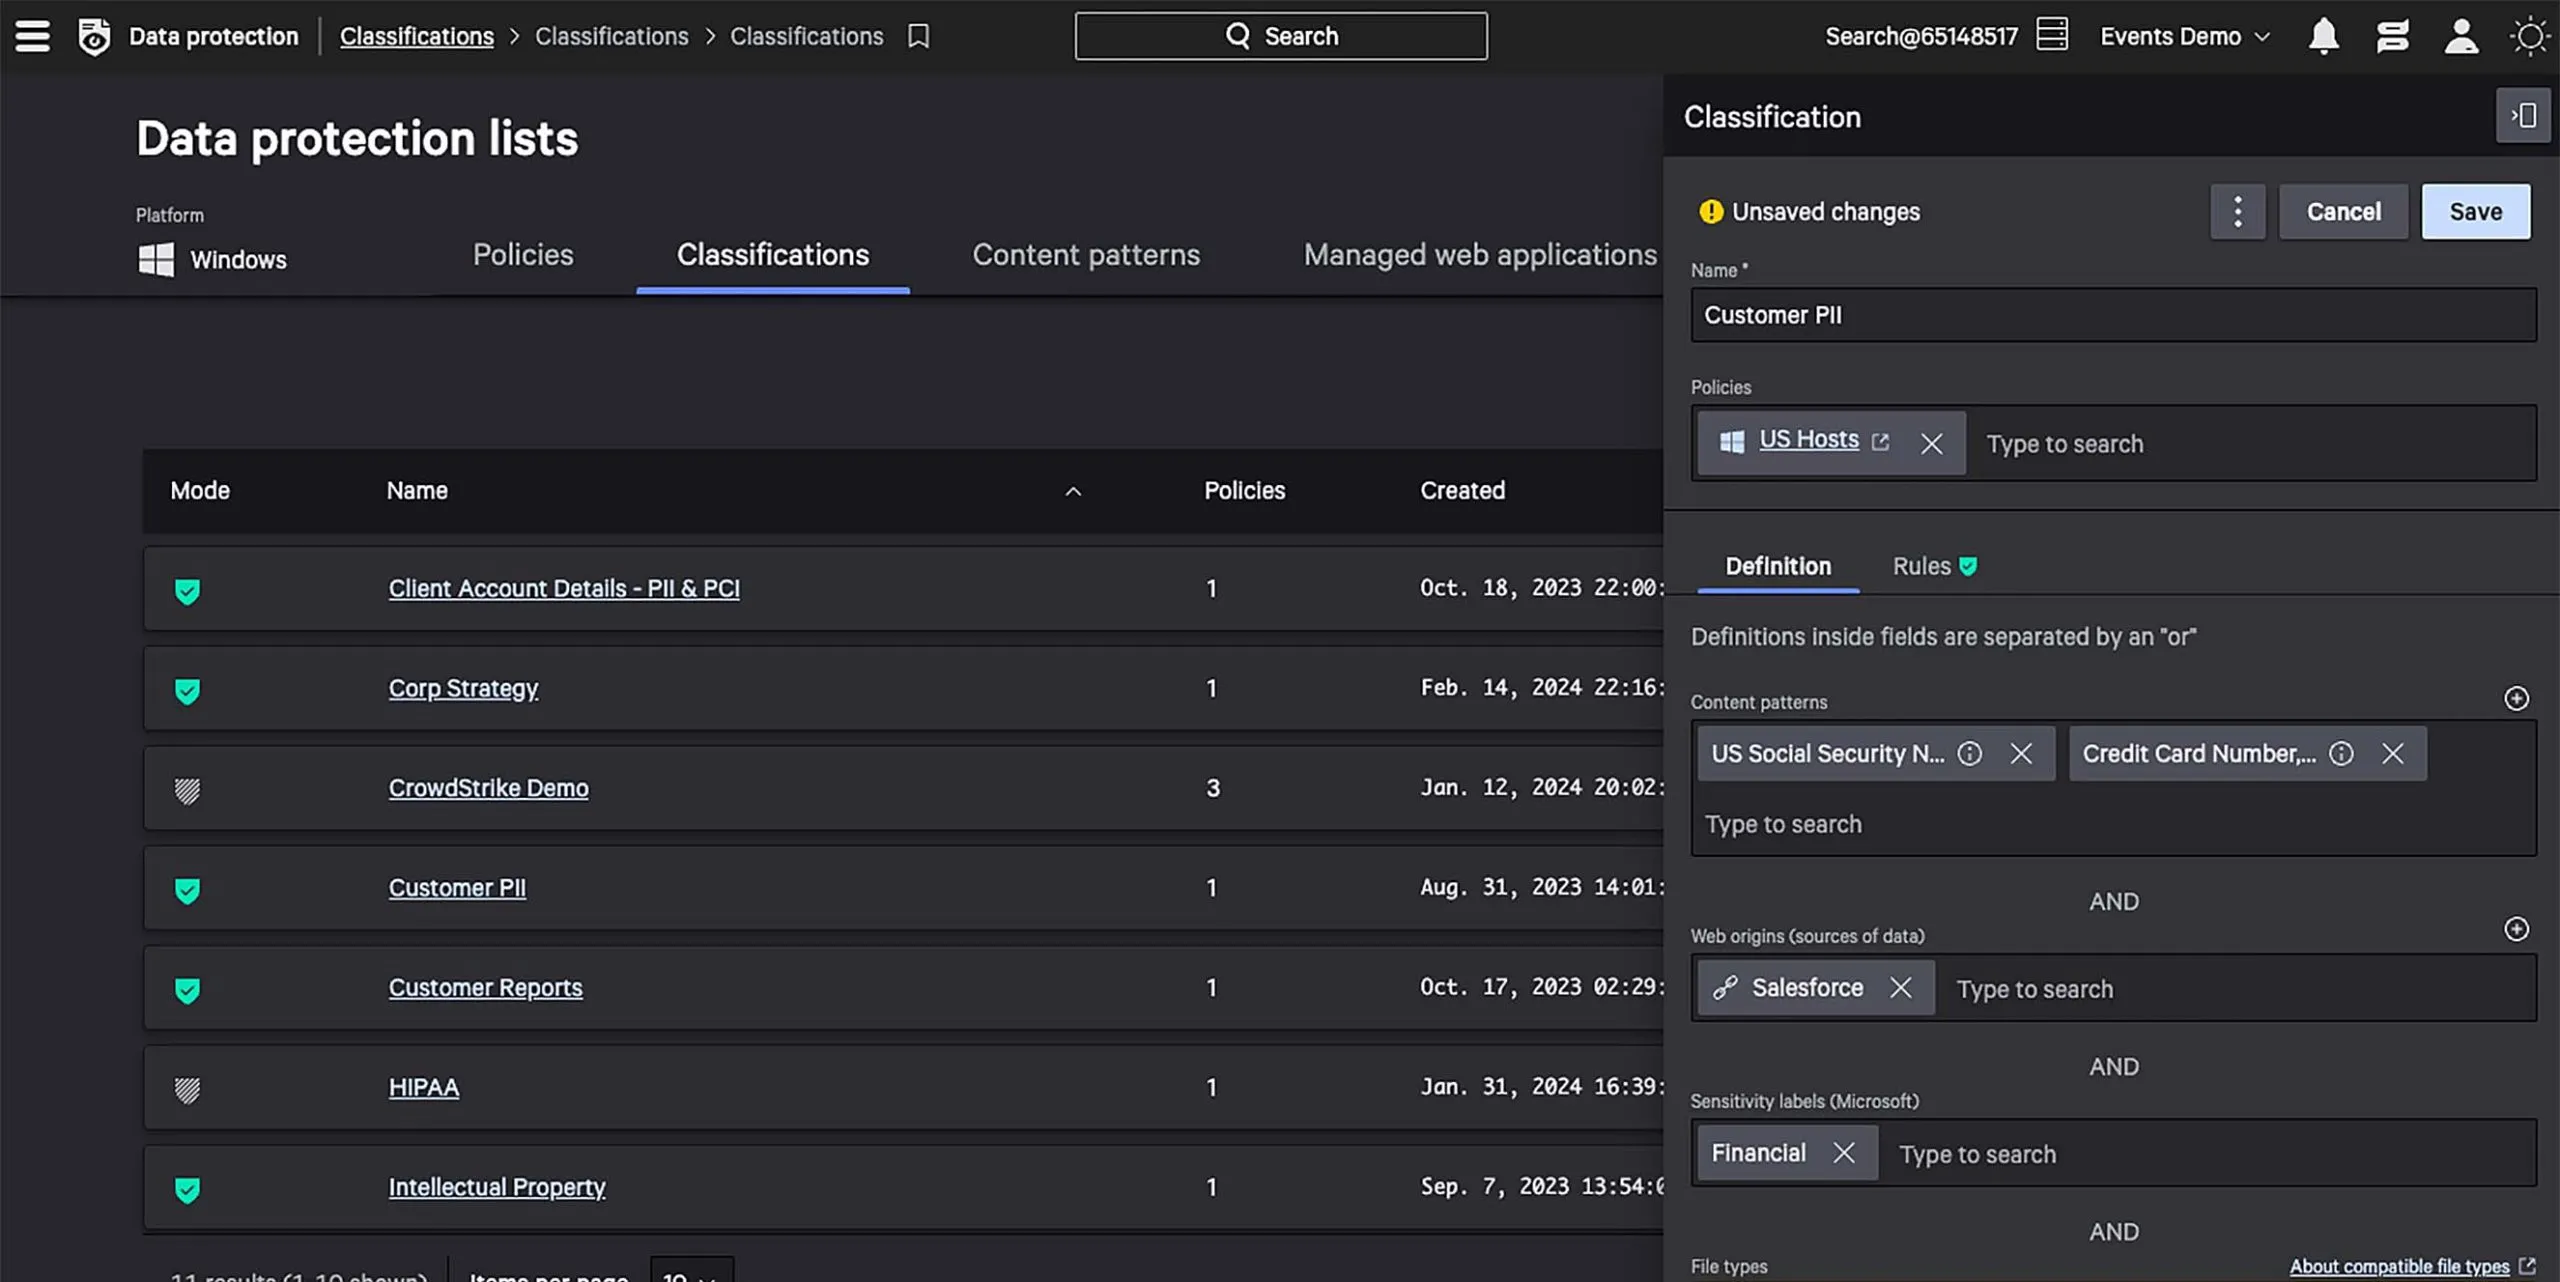The image size is (2560, 1282).
Task: Remove the Financial sensitivity label
Action: 1843,1153
